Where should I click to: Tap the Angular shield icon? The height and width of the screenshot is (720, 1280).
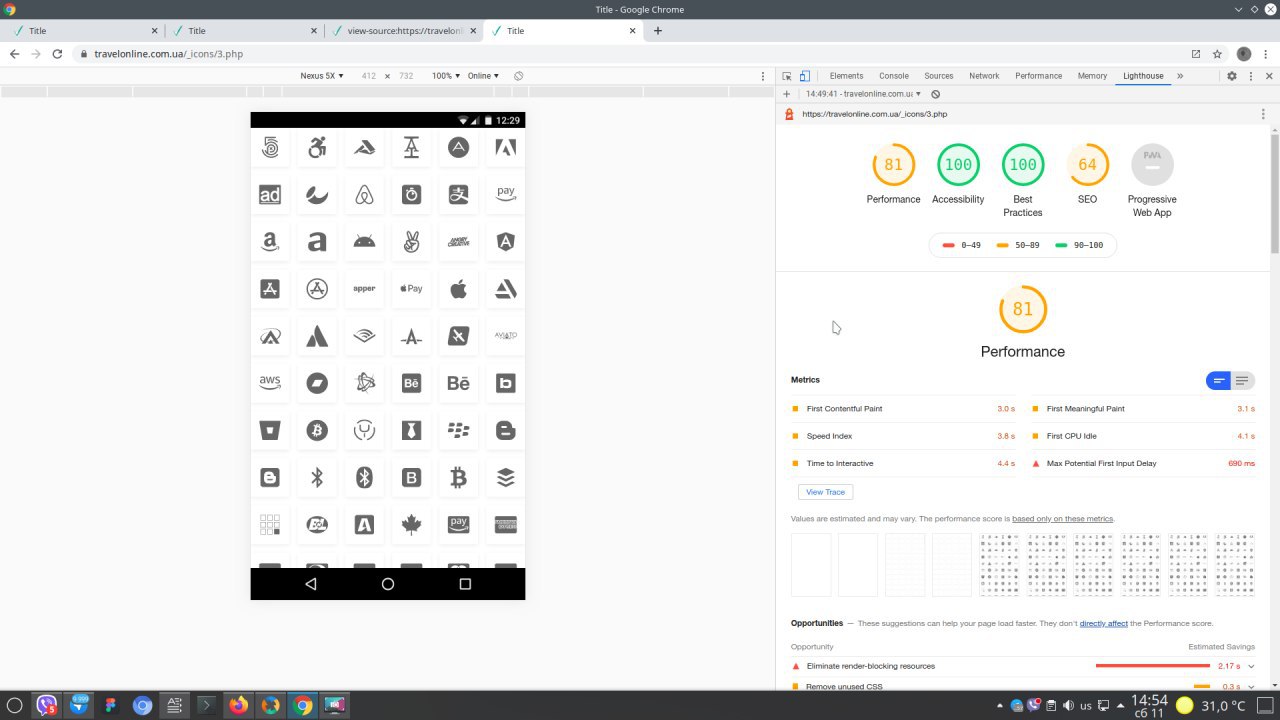coord(506,242)
